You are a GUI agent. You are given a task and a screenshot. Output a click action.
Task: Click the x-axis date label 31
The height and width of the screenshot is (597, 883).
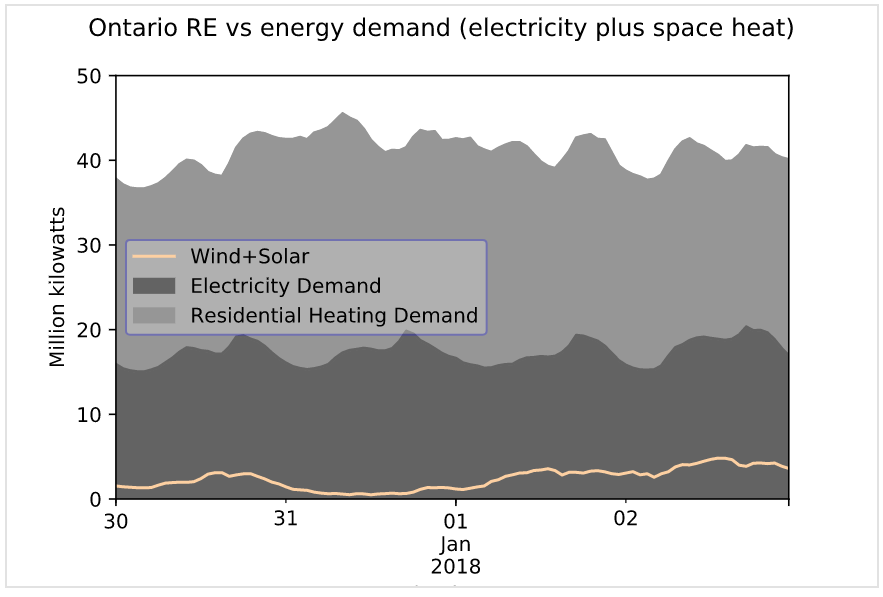point(286,521)
